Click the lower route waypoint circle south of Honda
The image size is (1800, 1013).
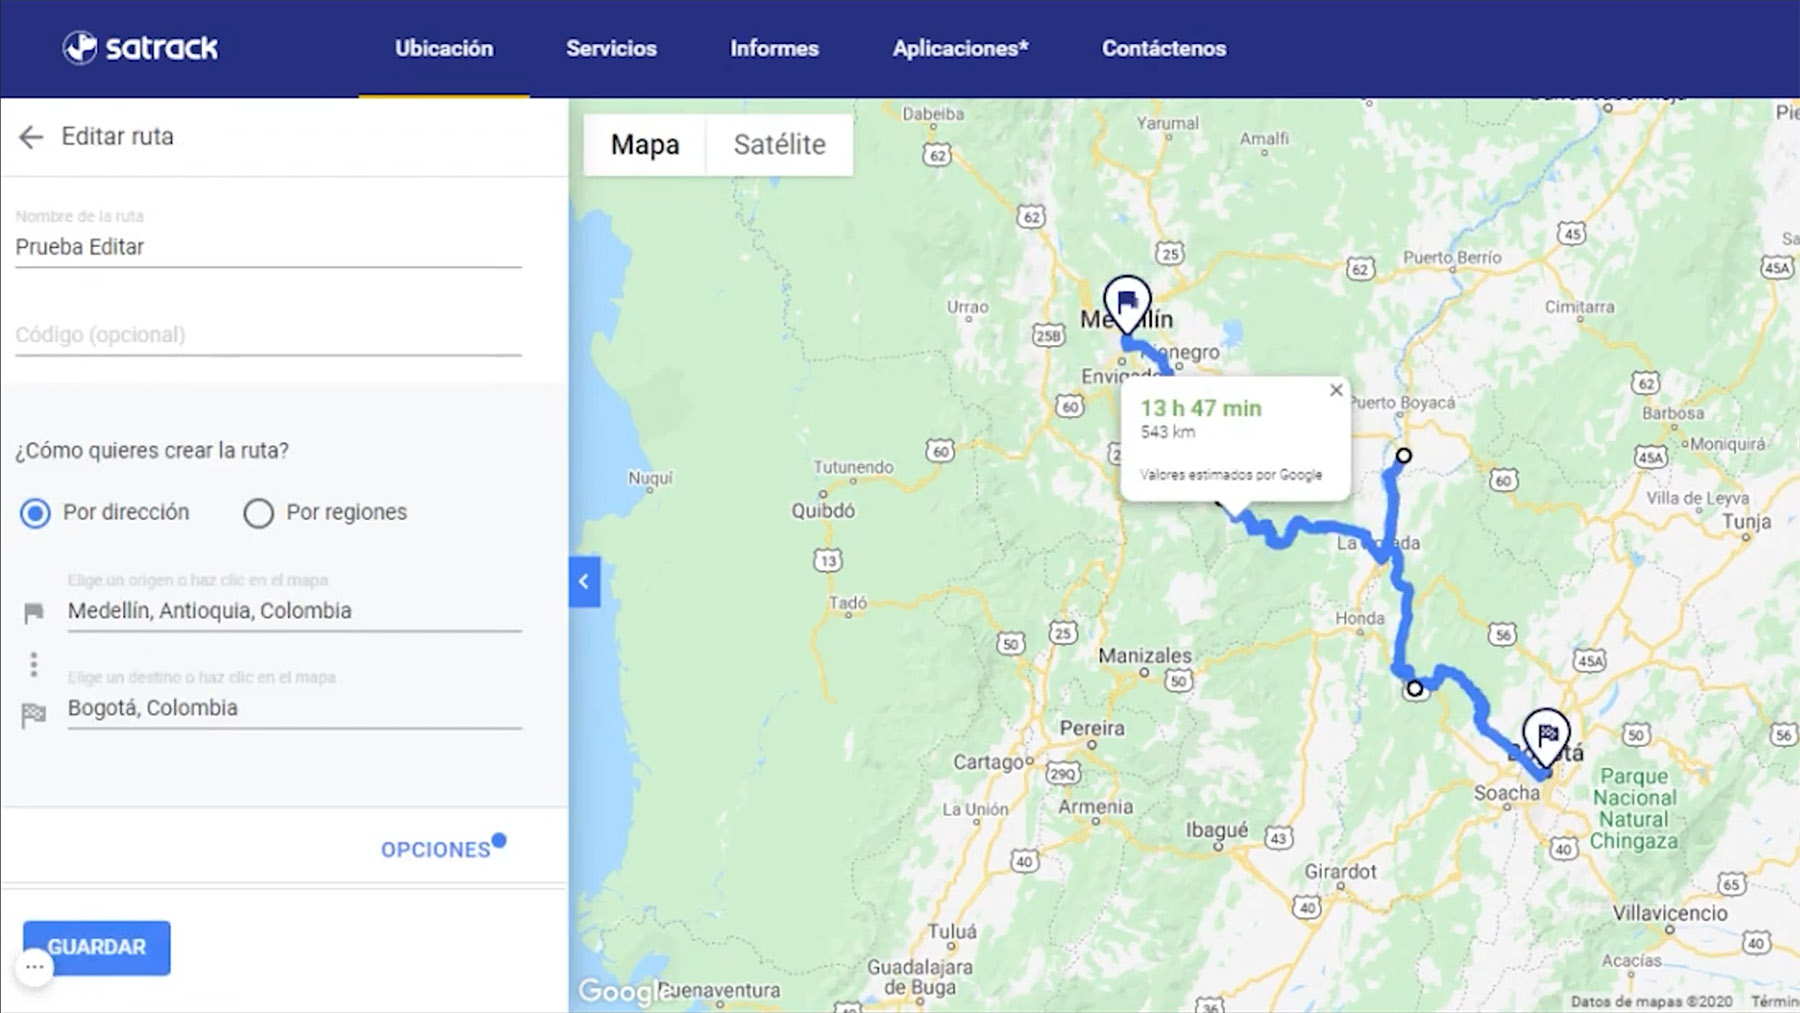click(1414, 689)
